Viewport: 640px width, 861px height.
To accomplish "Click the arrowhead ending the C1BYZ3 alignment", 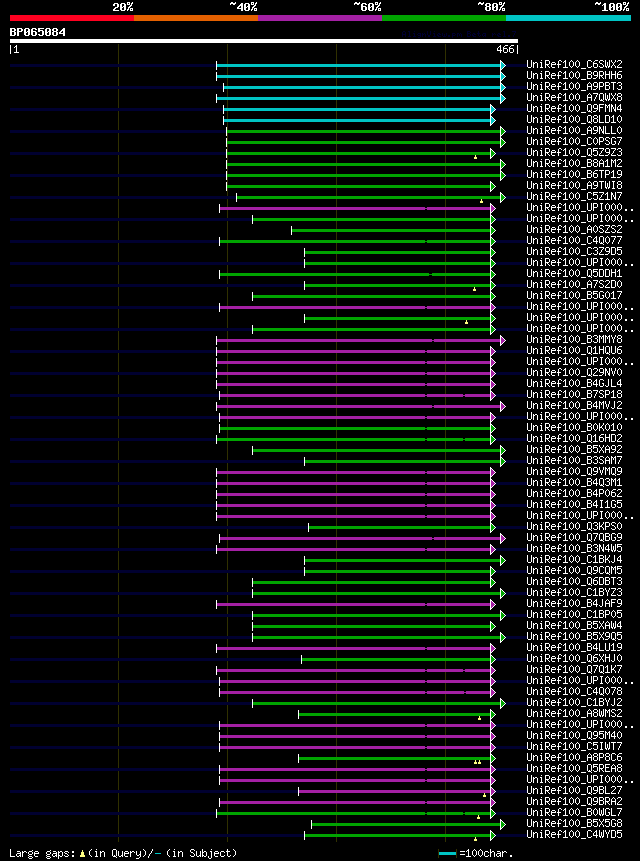I will click(503, 594).
